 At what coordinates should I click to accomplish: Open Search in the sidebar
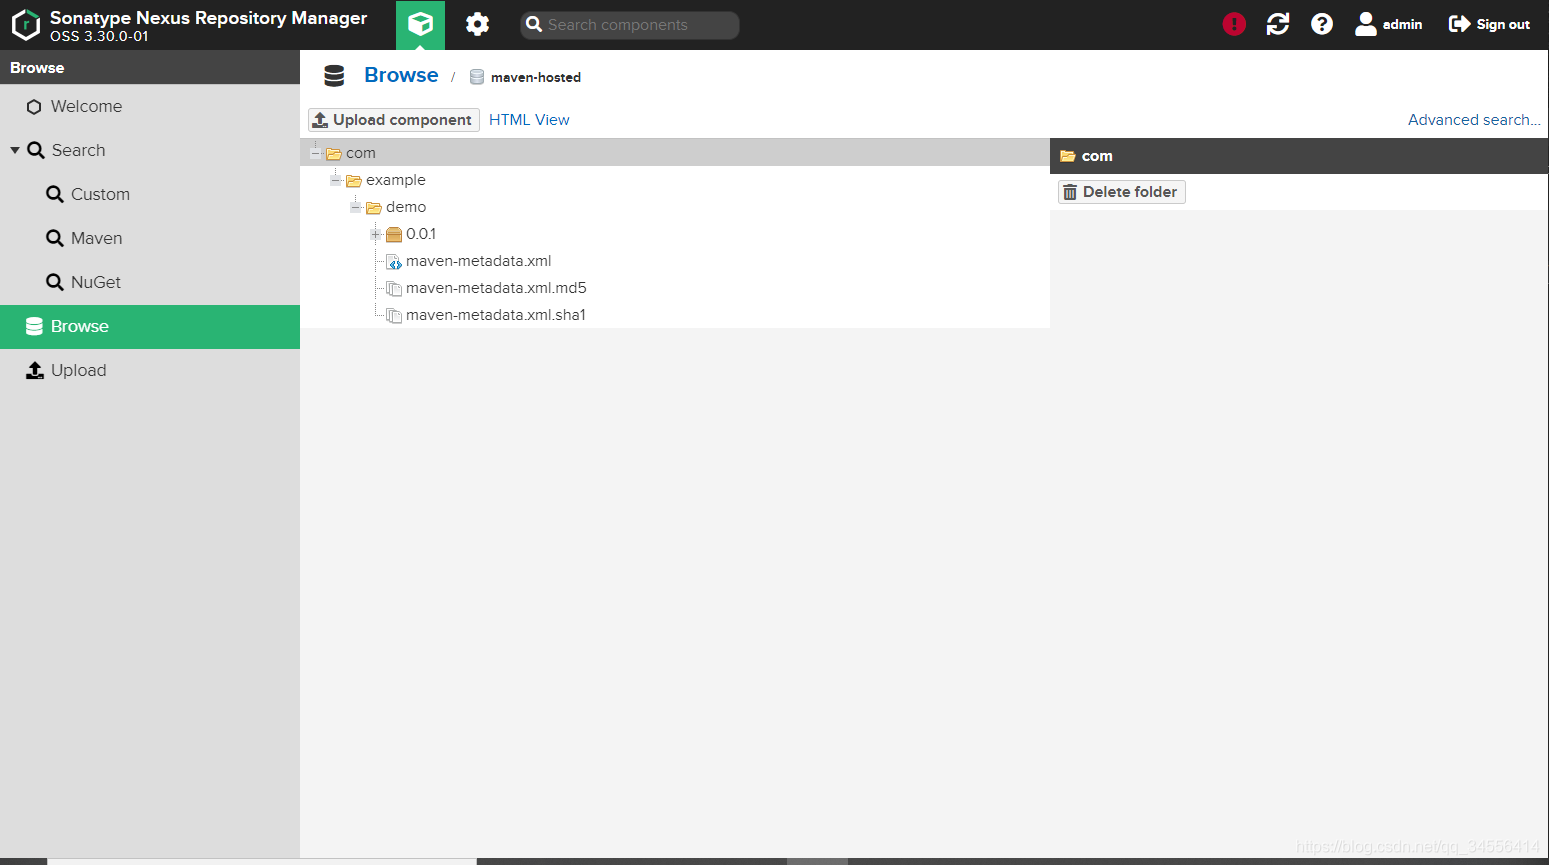[x=150, y=150]
